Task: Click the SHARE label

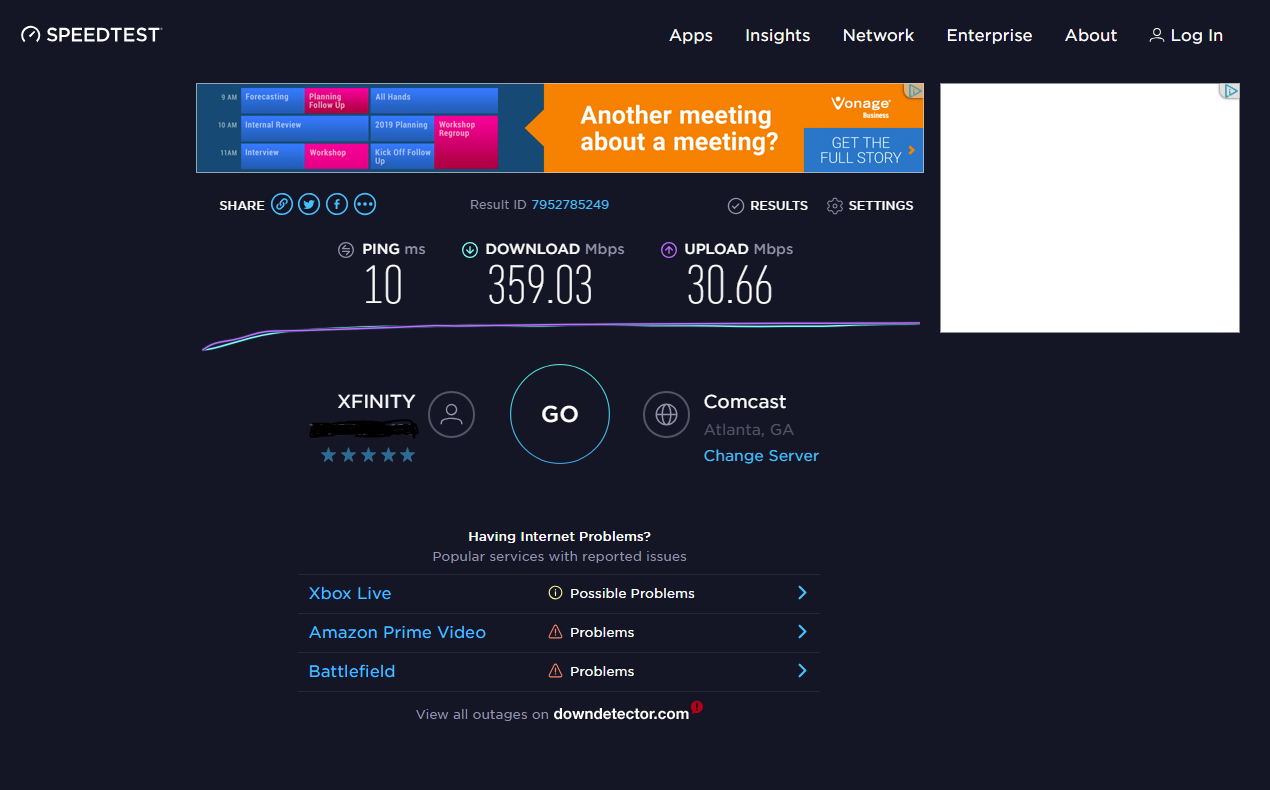Action: point(242,206)
